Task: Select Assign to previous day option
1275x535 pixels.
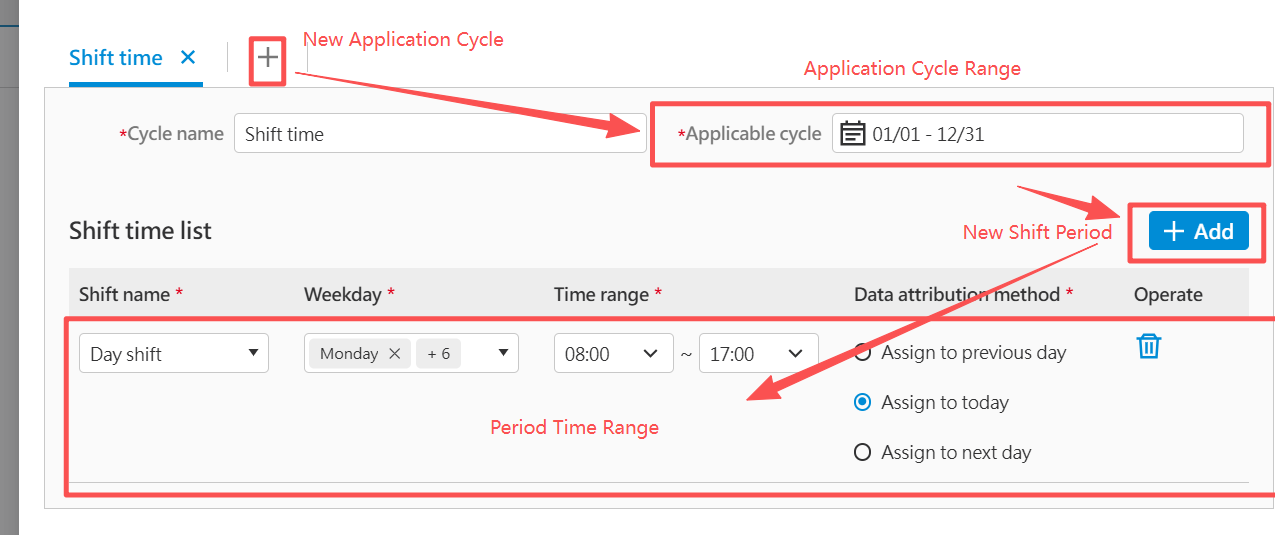Action: tap(862, 352)
